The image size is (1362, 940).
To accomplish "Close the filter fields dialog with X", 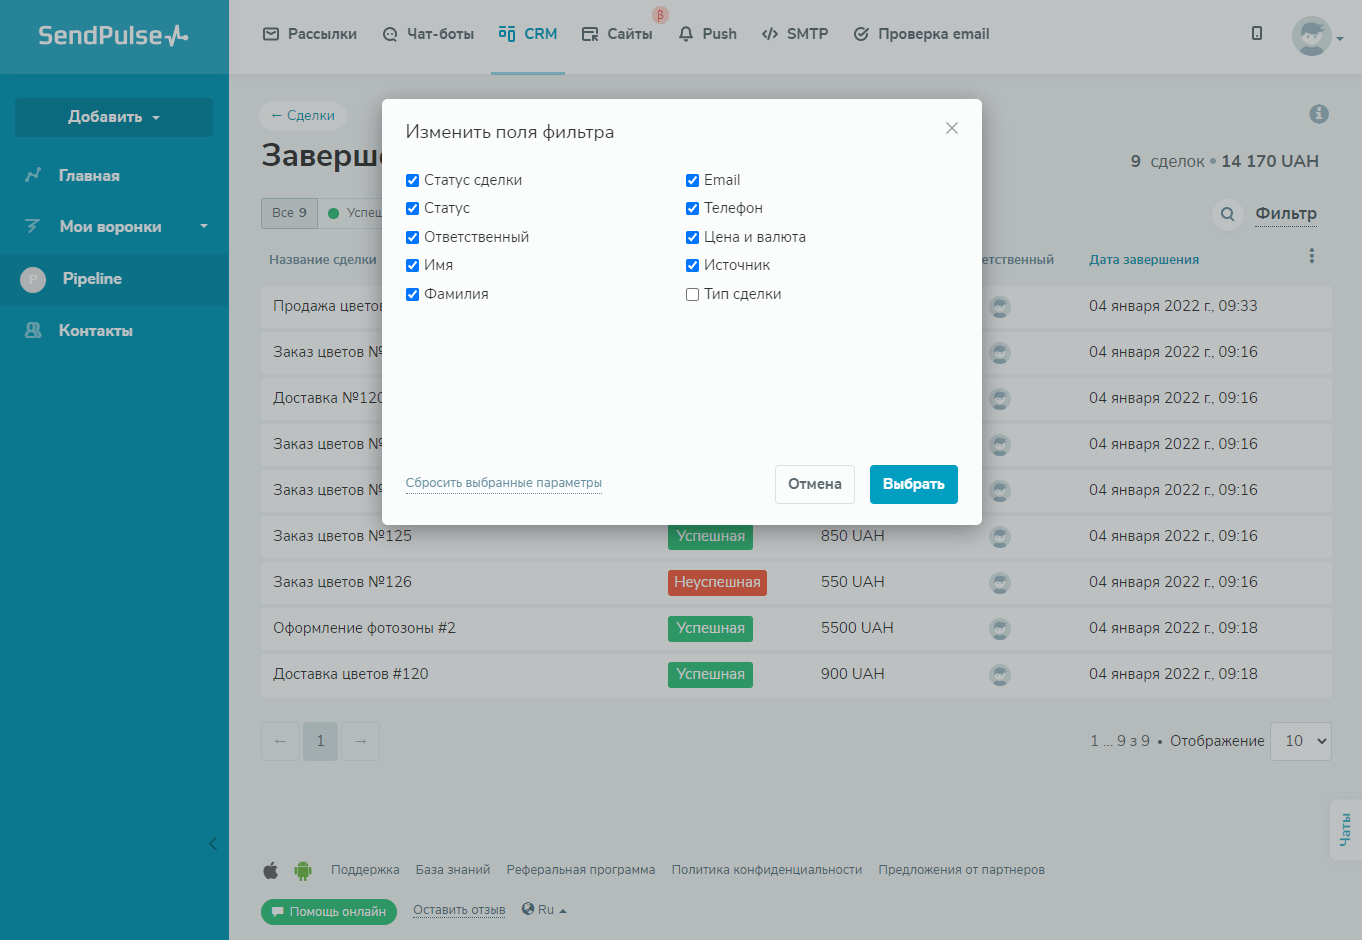I will 951,128.
